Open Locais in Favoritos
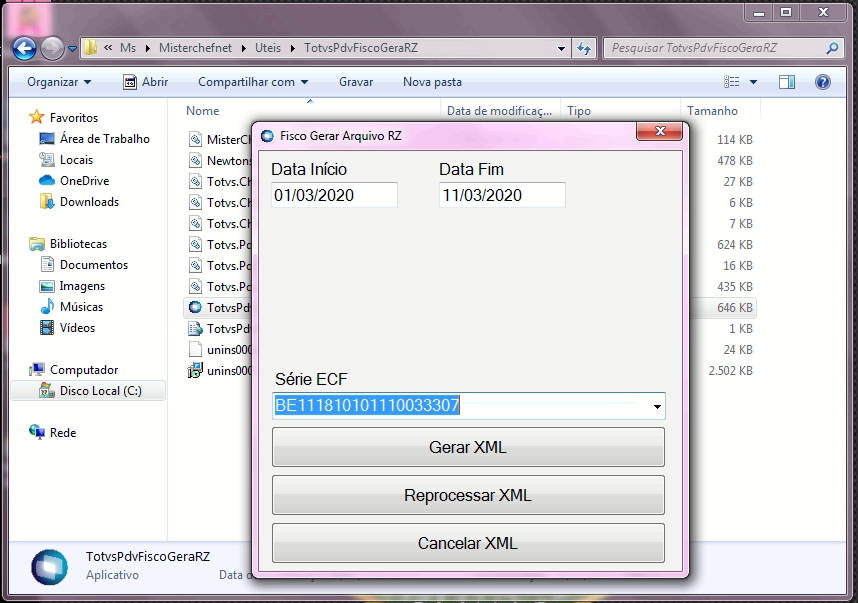858x603 pixels. pos(76,160)
